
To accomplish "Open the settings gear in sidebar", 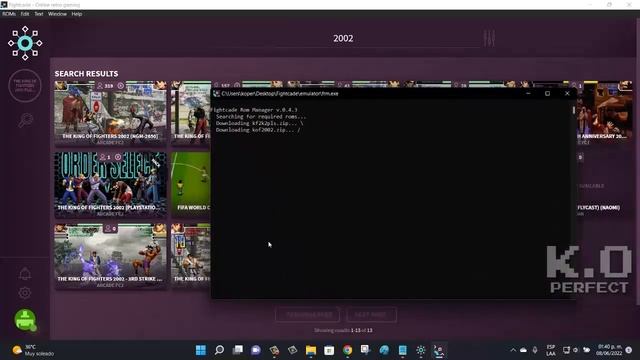I will (x=25, y=293).
